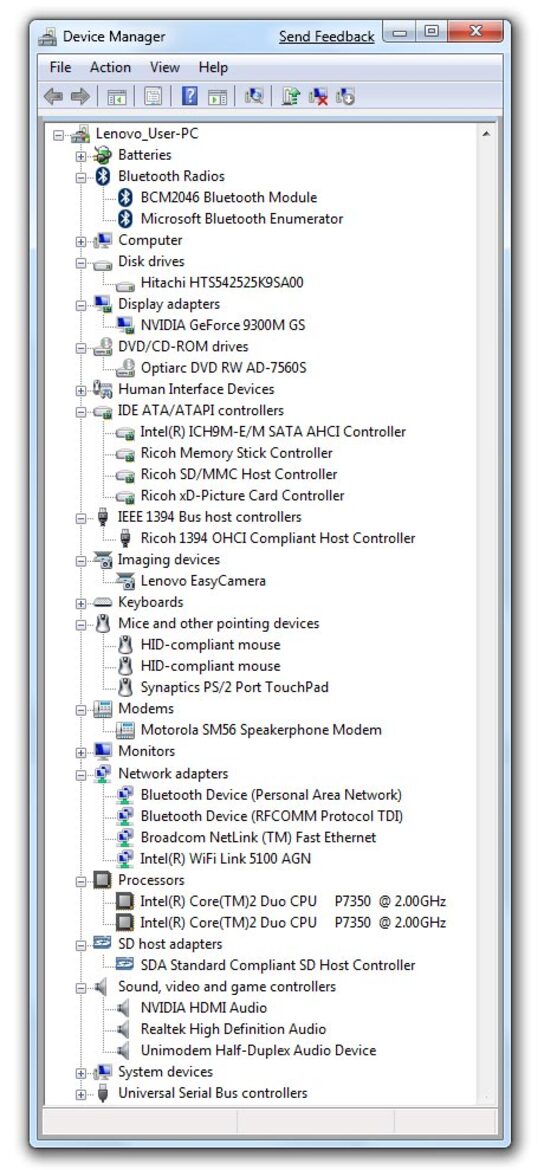Click Scan for hardware changes toolbar icon
The image size is (544, 1170).
(254, 96)
